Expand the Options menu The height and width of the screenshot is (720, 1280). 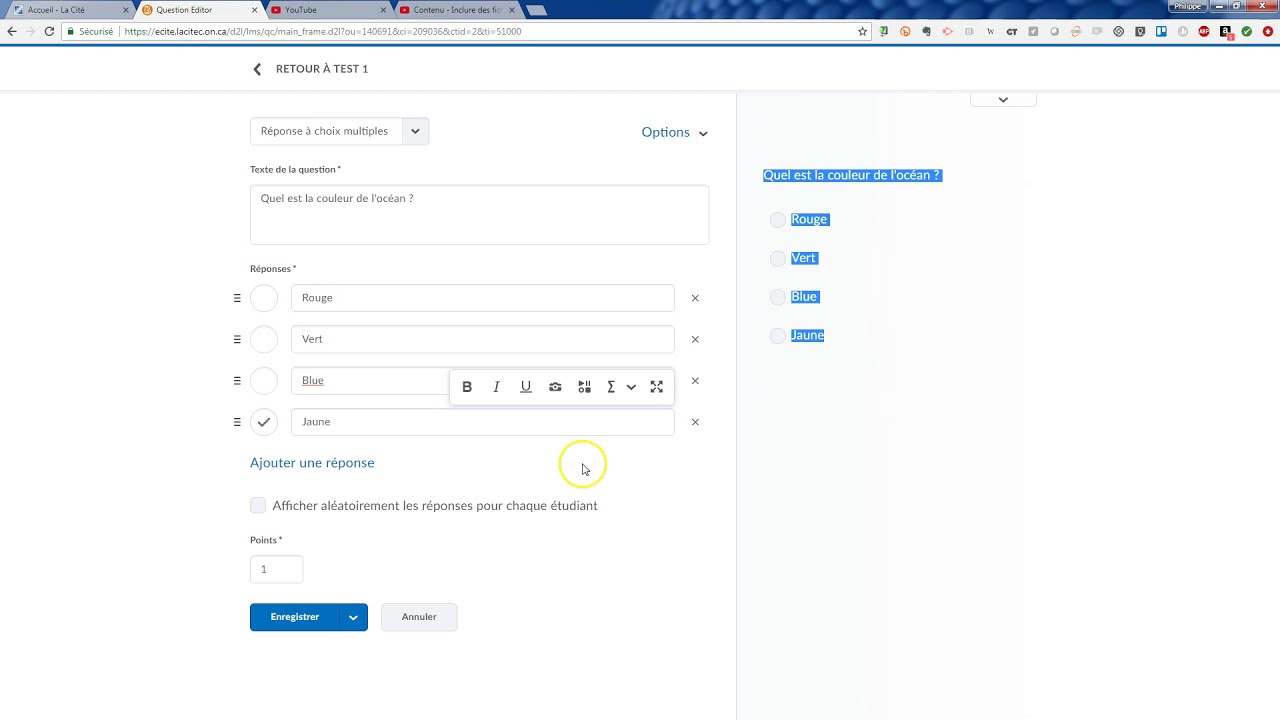coord(675,132)
